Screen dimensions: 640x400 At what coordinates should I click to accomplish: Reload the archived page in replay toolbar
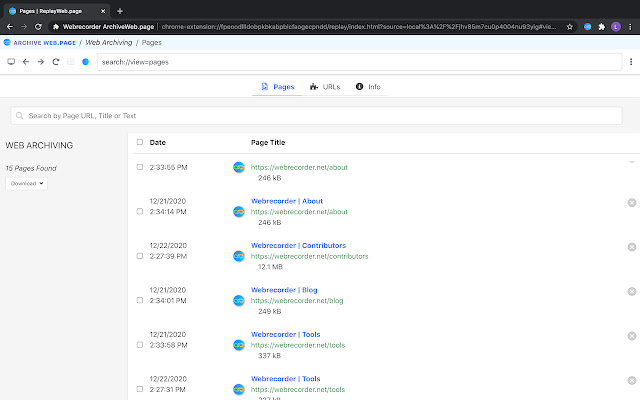point(55,62)
